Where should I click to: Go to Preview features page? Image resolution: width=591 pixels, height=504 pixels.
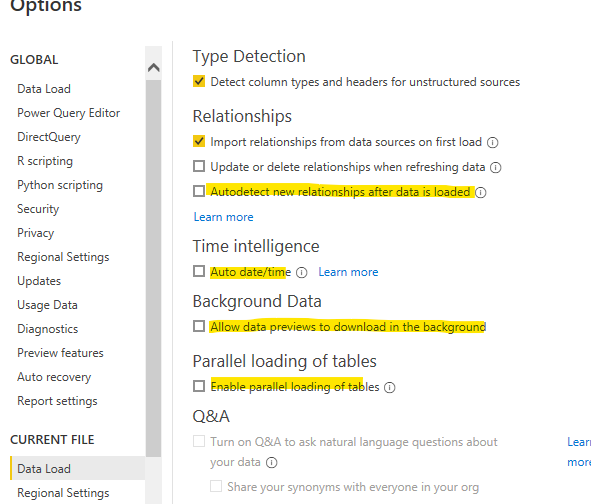click(x=60, y=353)
